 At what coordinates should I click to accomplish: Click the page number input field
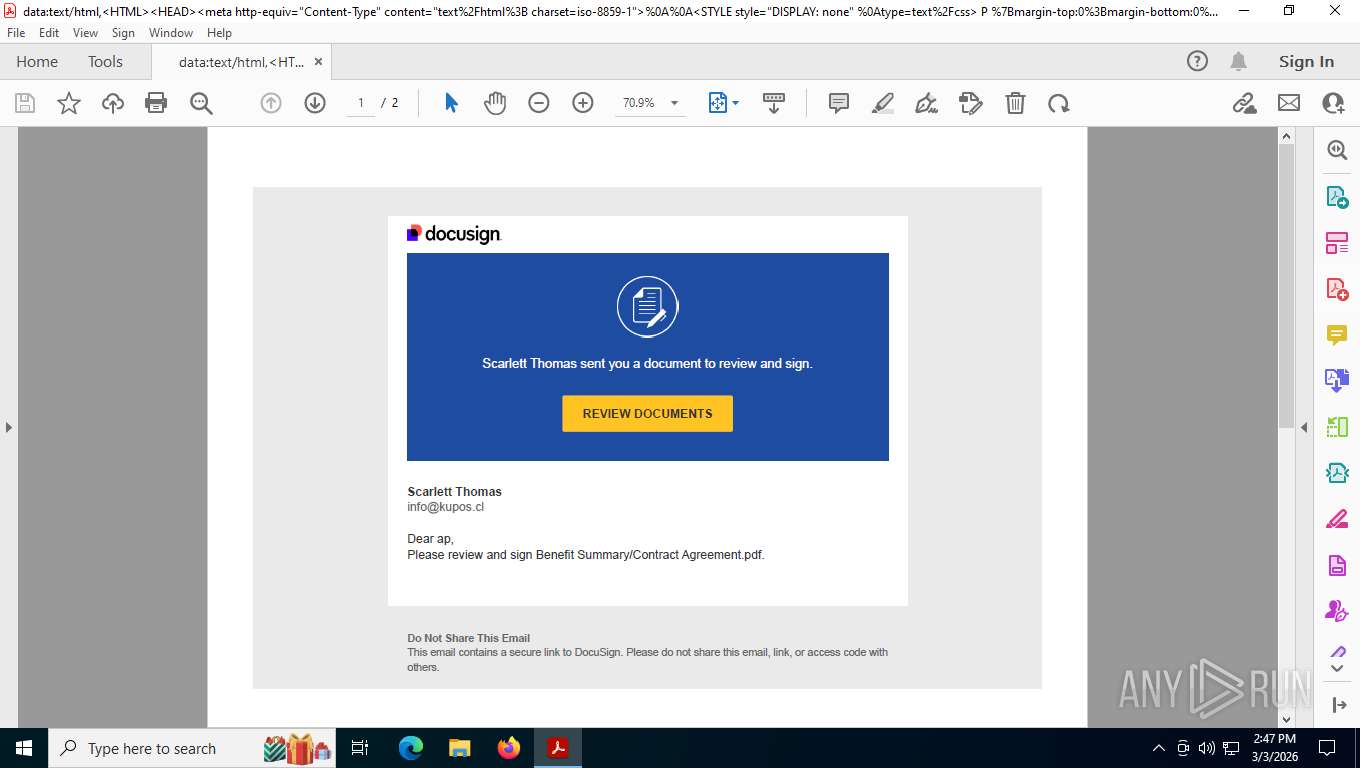coord(361,103)
